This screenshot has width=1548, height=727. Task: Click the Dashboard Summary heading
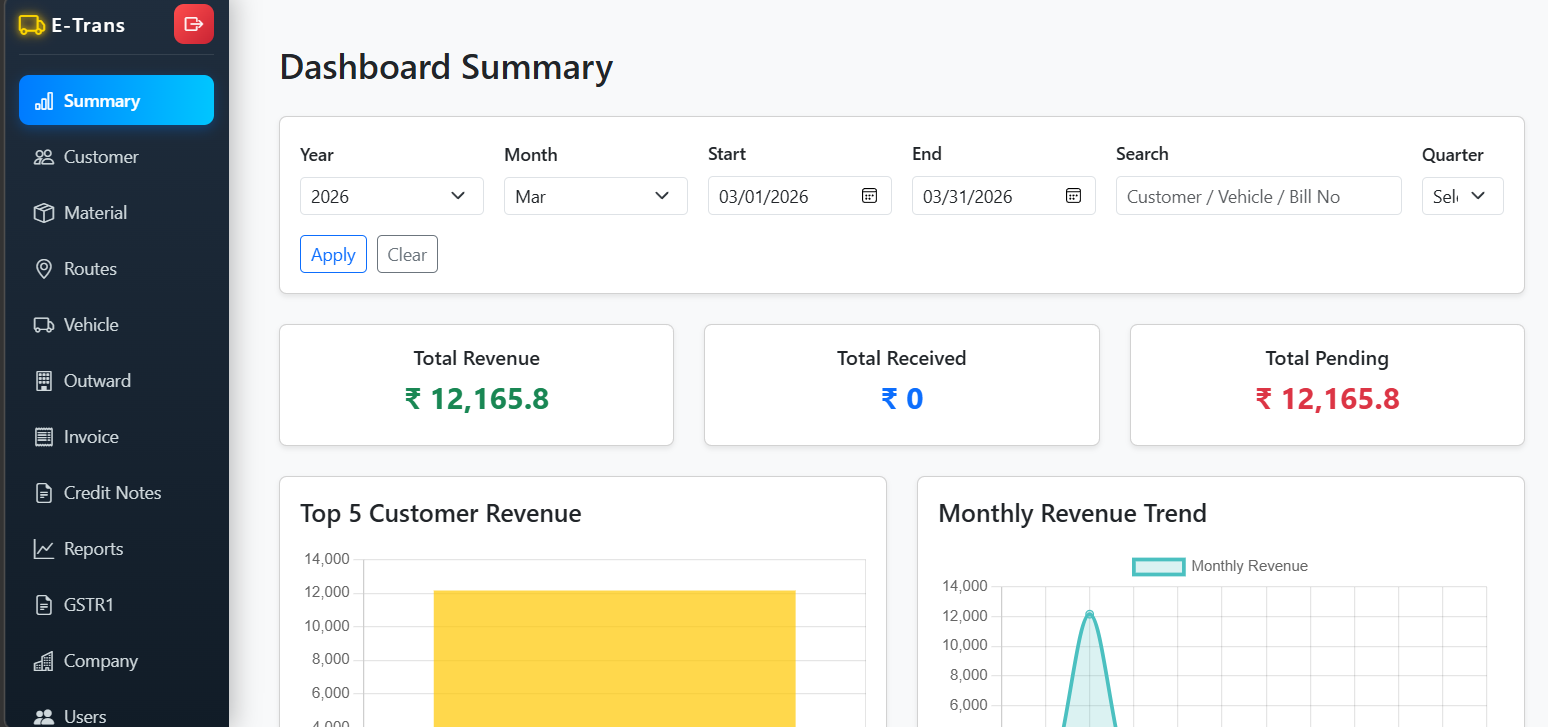(446, 67)
